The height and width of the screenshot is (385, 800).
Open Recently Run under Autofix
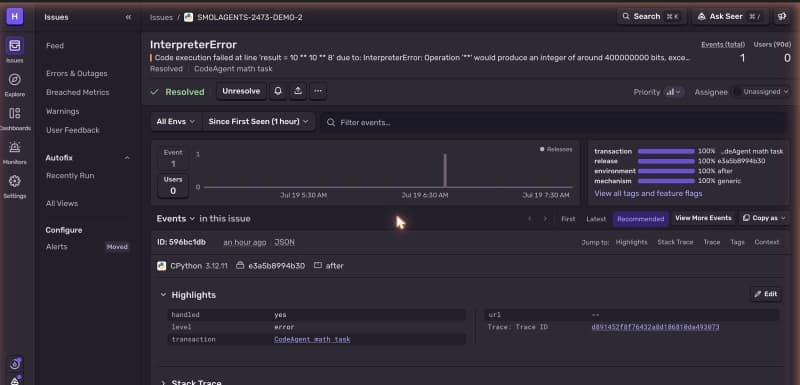pyautogui.click(x=70, y=175)
